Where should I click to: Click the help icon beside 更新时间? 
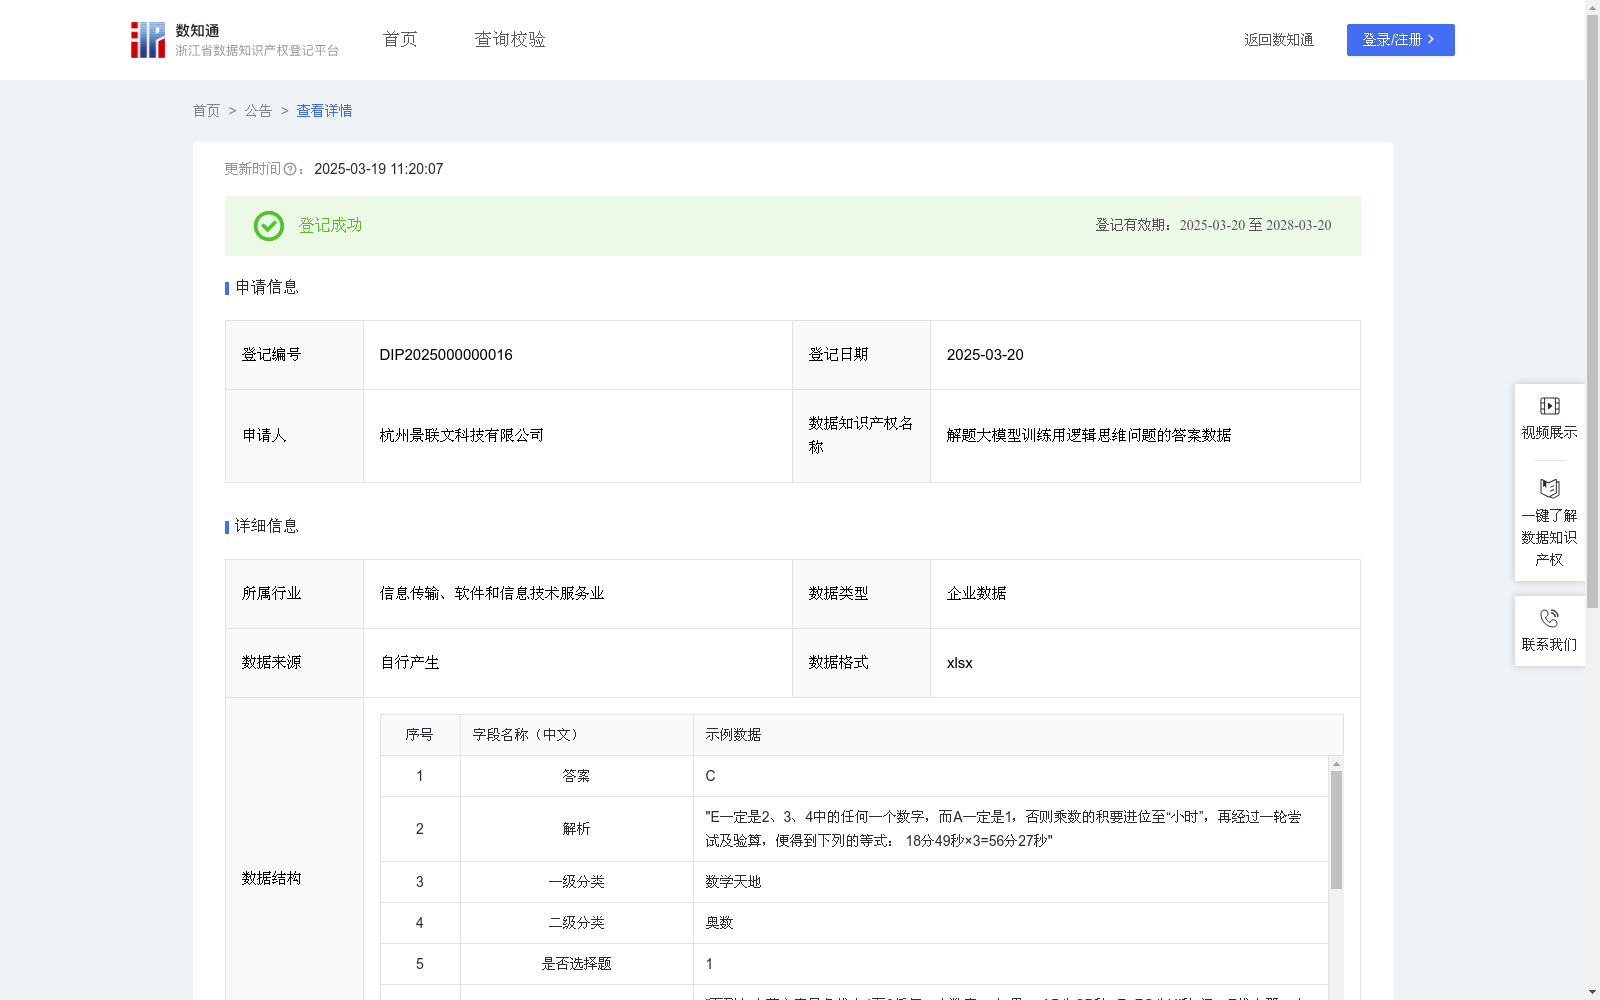[290, 169]
